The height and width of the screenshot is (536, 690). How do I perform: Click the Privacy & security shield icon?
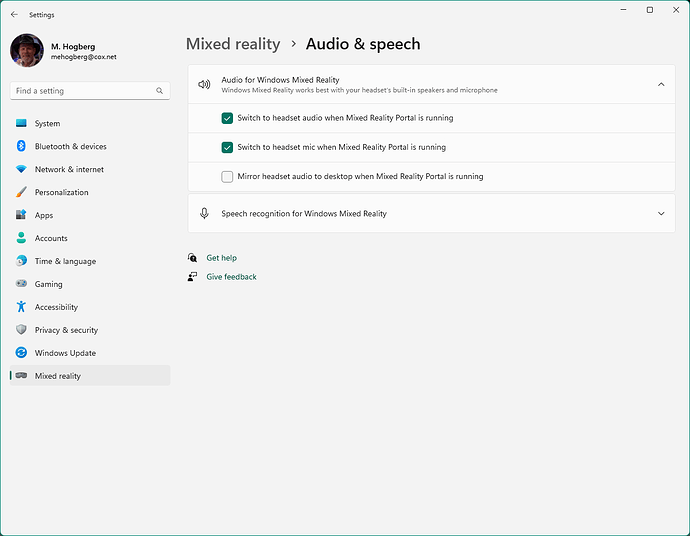coord(21,330)
